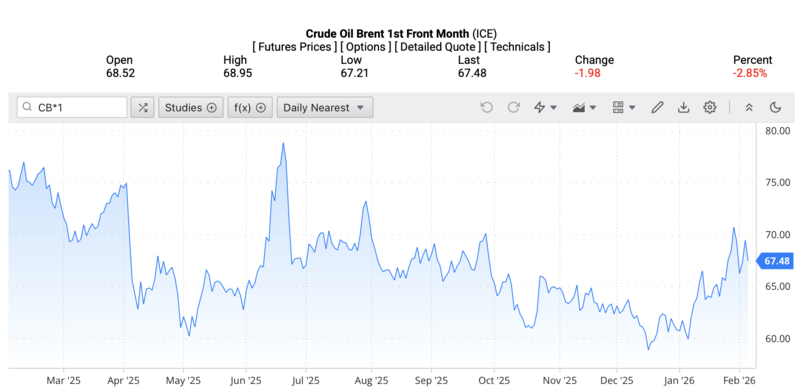
Task: Collapse the chart toolbar with double chevron
Action: tap(749, 107)
